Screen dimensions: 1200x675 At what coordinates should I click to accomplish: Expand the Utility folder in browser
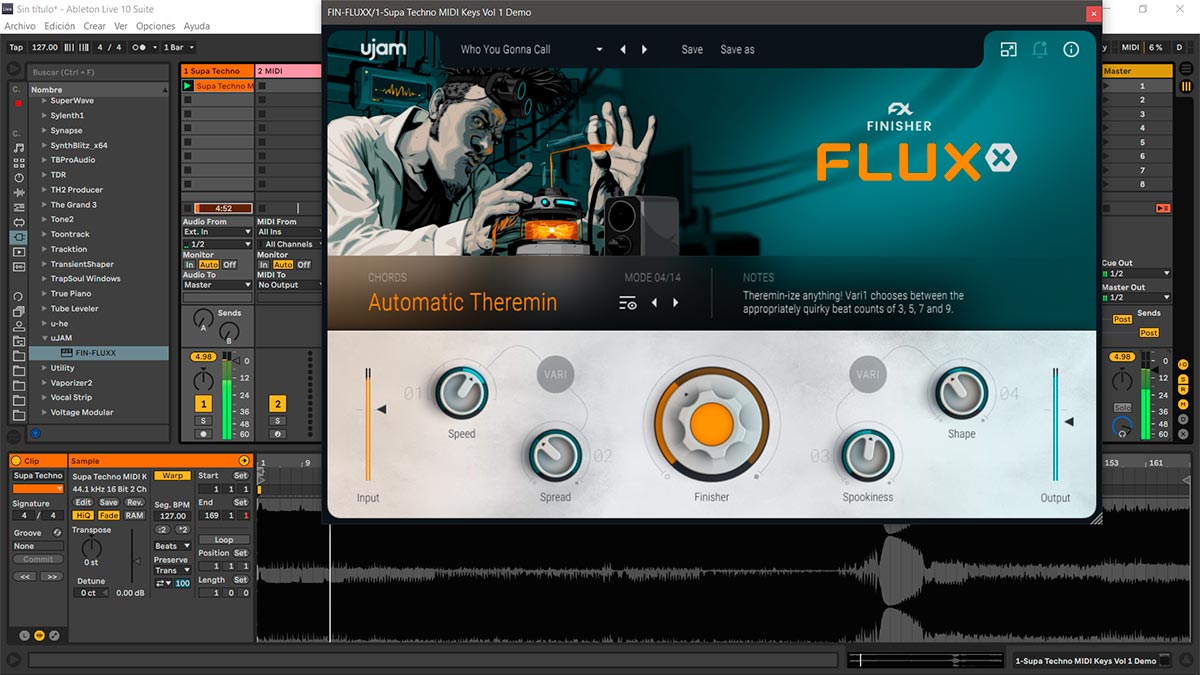point(45,368)
